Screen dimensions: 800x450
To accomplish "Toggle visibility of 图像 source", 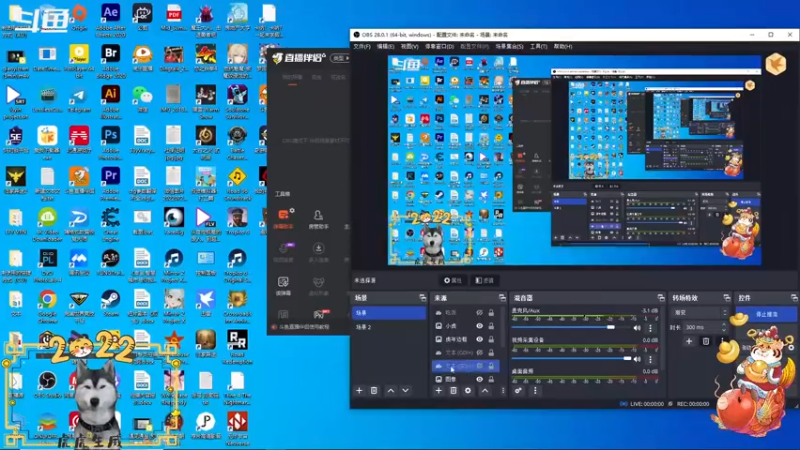I will pyautogui.click(x=480, y=379).
